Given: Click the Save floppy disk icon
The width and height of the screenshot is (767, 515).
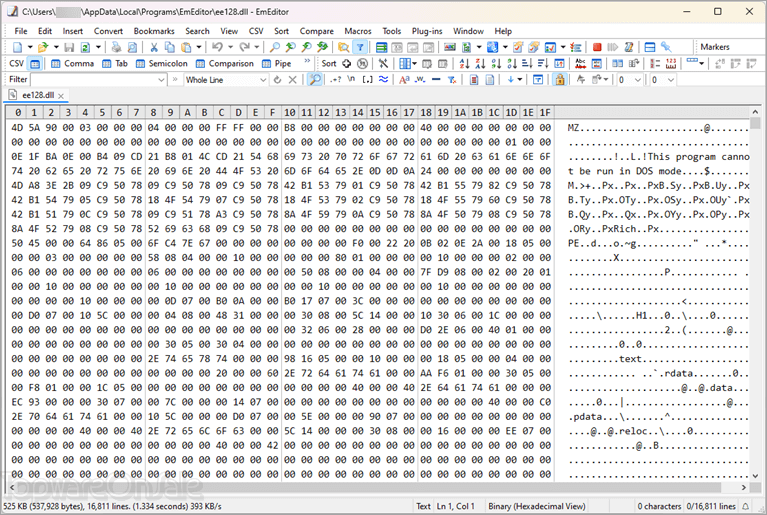Looking at the screenshot, I should coord(69,47).
